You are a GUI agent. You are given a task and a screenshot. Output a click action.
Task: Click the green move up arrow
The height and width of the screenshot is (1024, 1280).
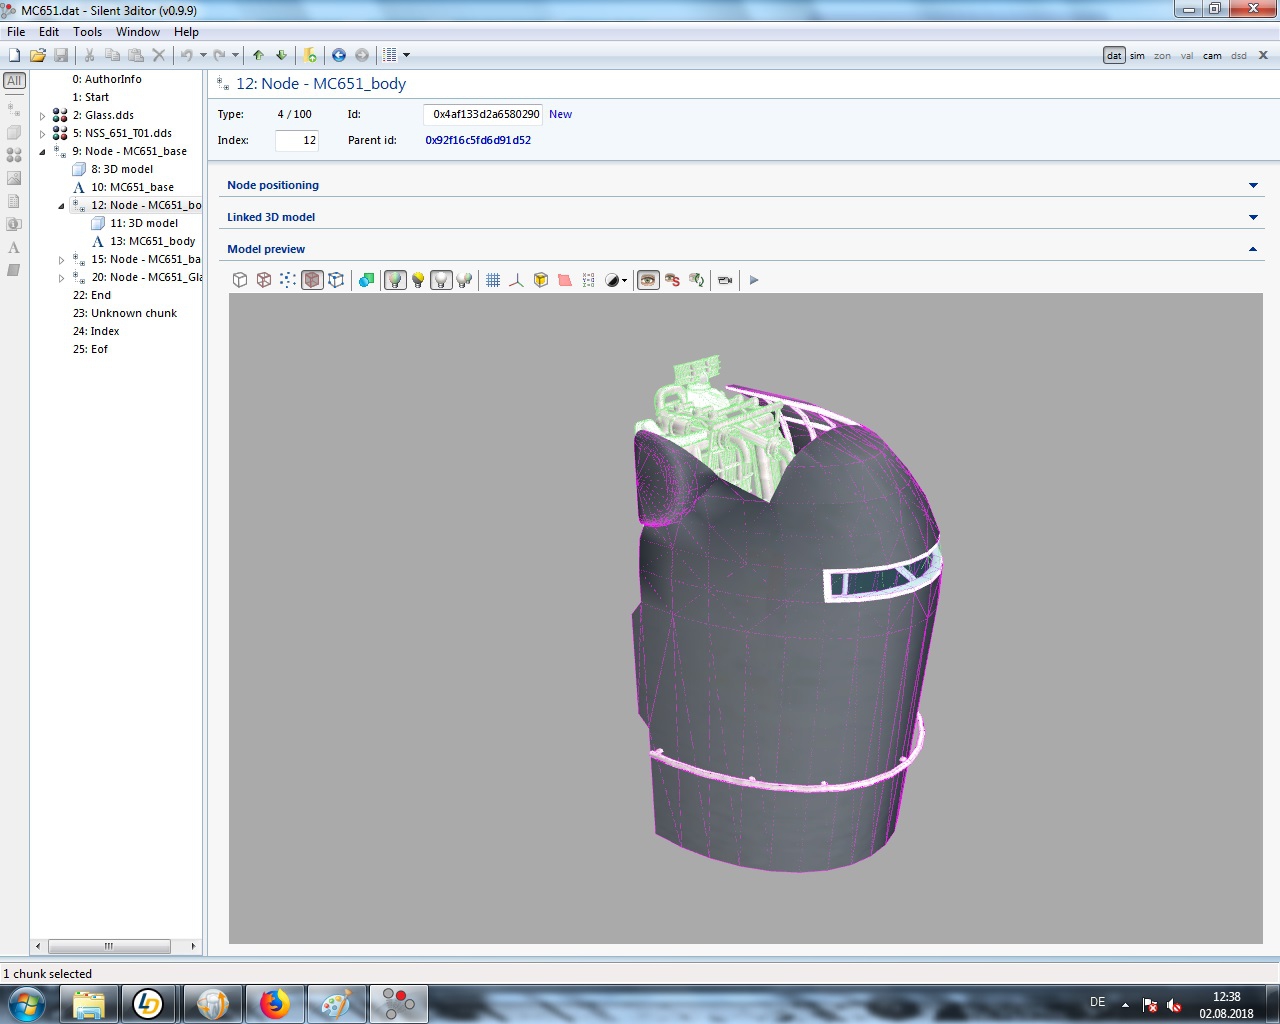click(x=258, y=55)
